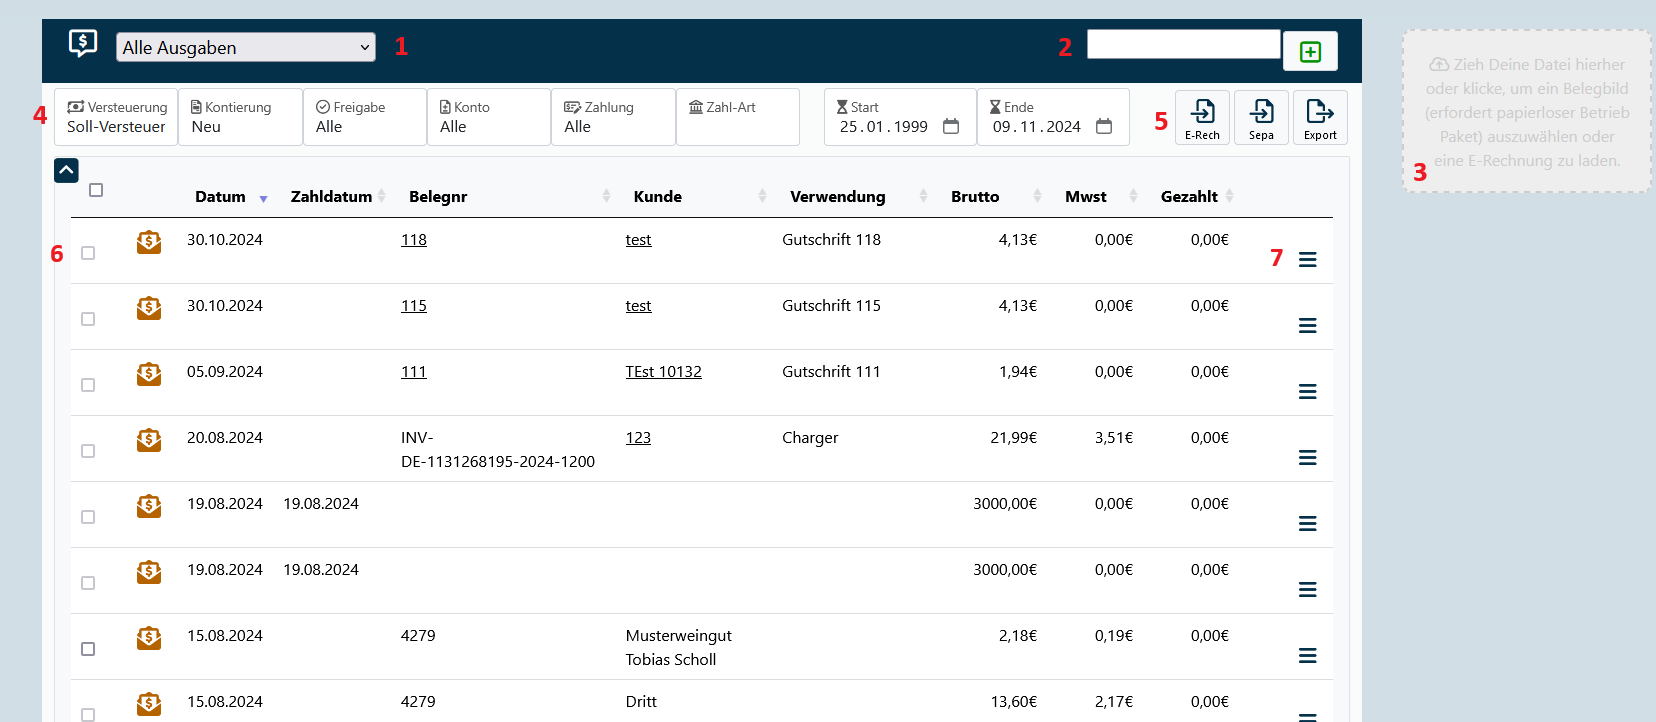The width and height of the screenshot is (1656, 722).
Task: Open calendar picker in Start date field
Action: (x=951, y=127)
